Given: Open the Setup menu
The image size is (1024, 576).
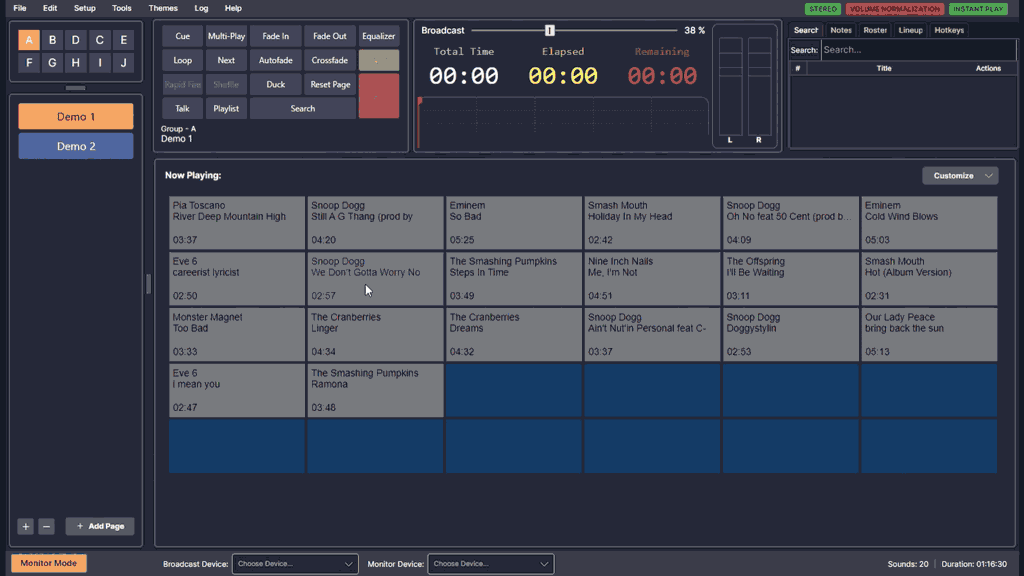Looking at the screenshot, I should coord(84,8).
